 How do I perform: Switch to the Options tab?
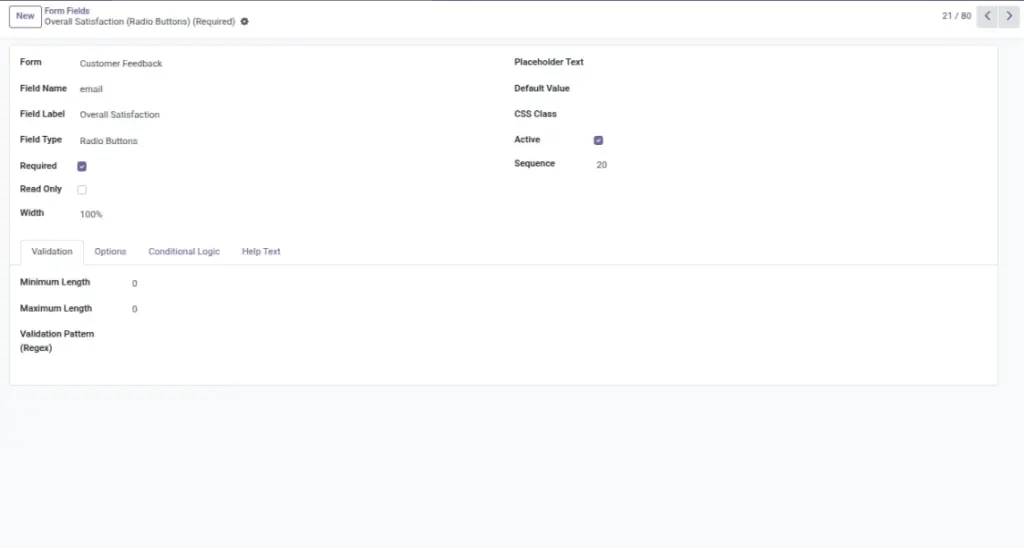click(x=110, y=251)
